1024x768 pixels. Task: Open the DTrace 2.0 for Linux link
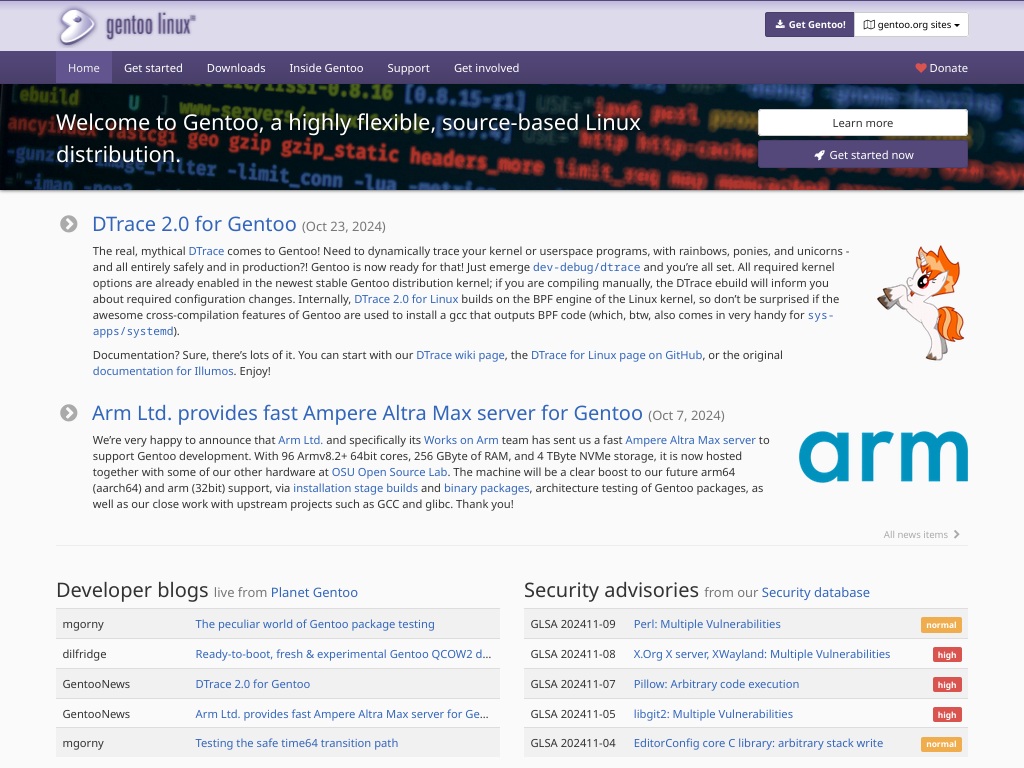(406, 299)
